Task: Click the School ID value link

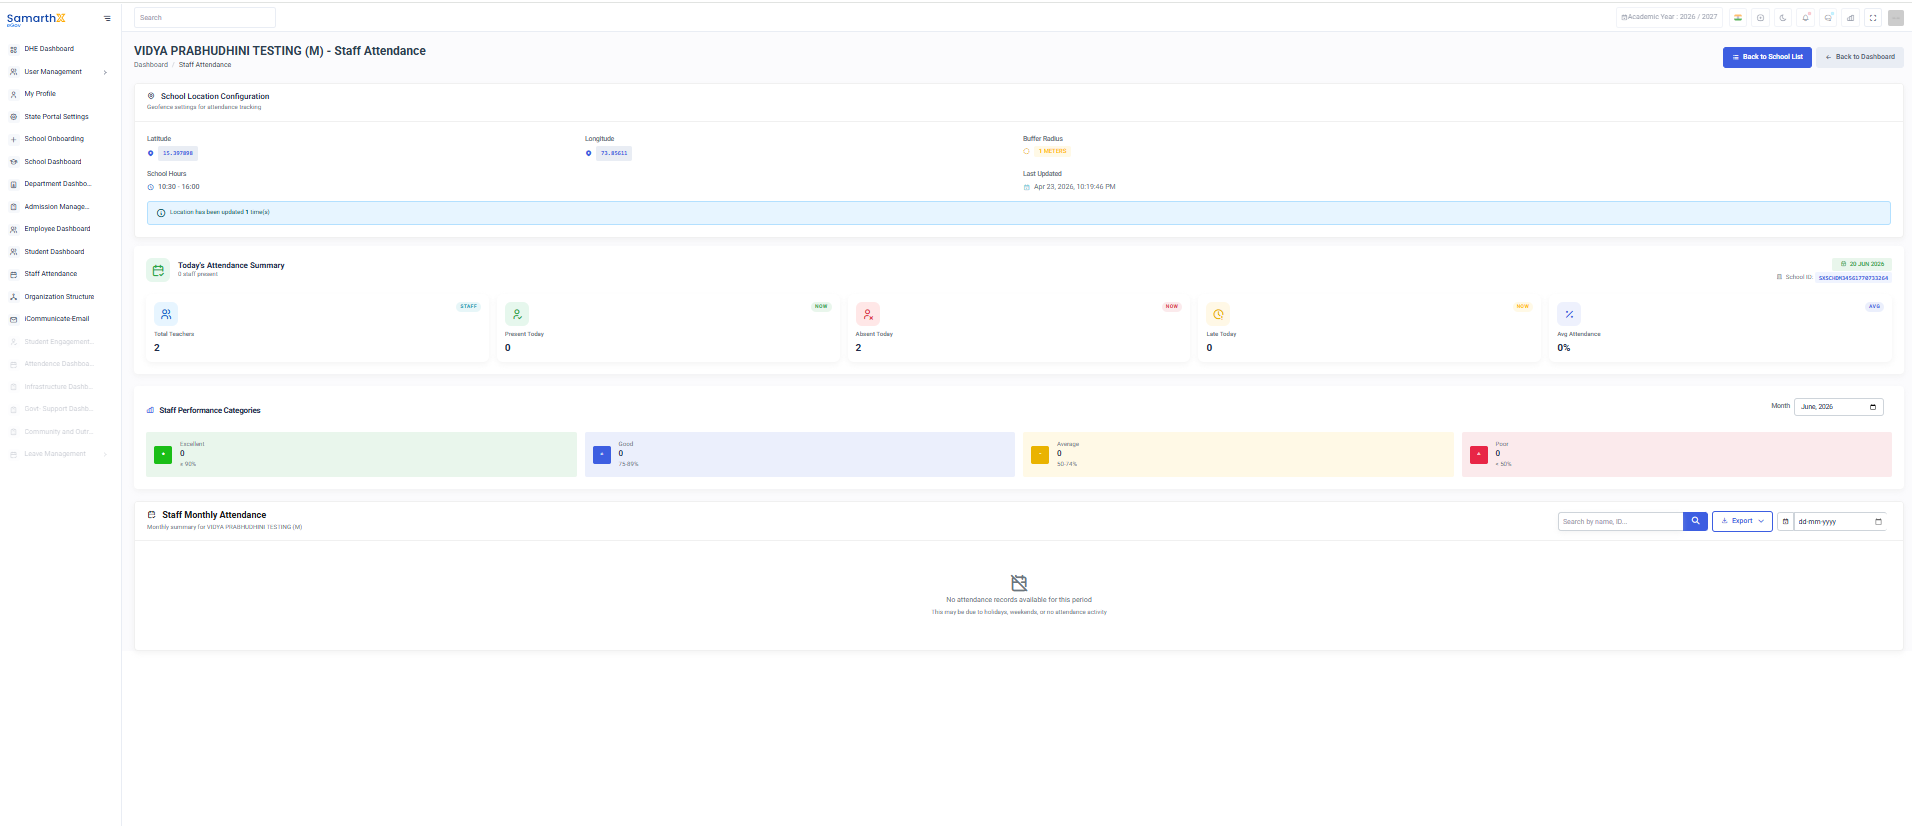Action: [1853, 278]
